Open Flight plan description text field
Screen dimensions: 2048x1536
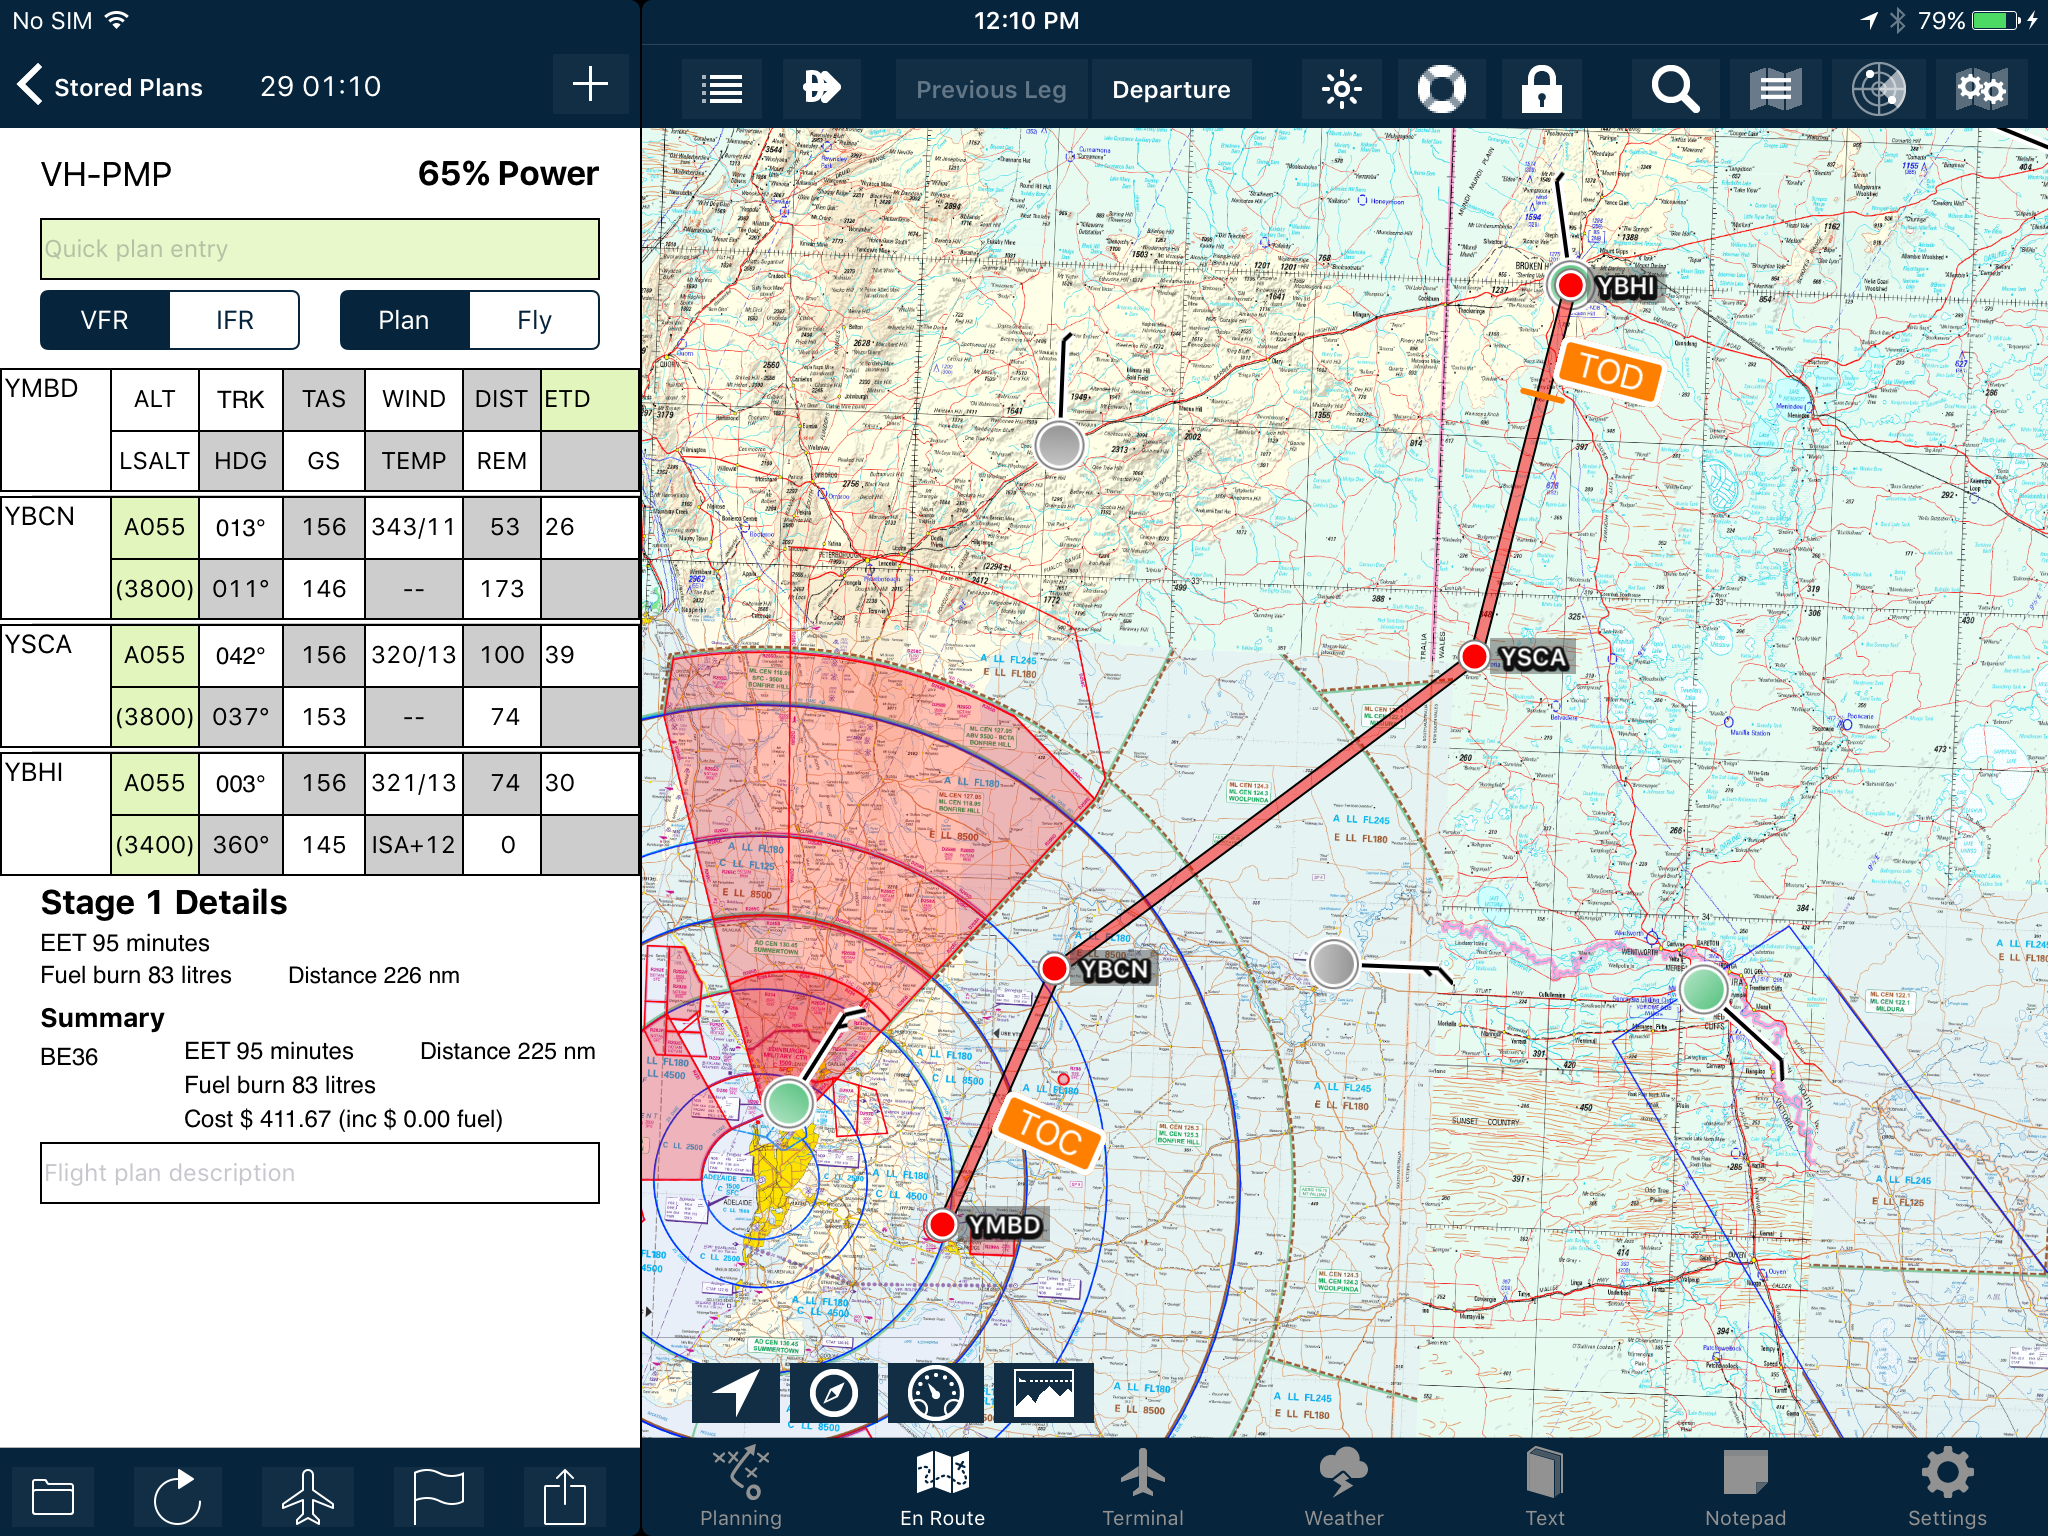319,1171
